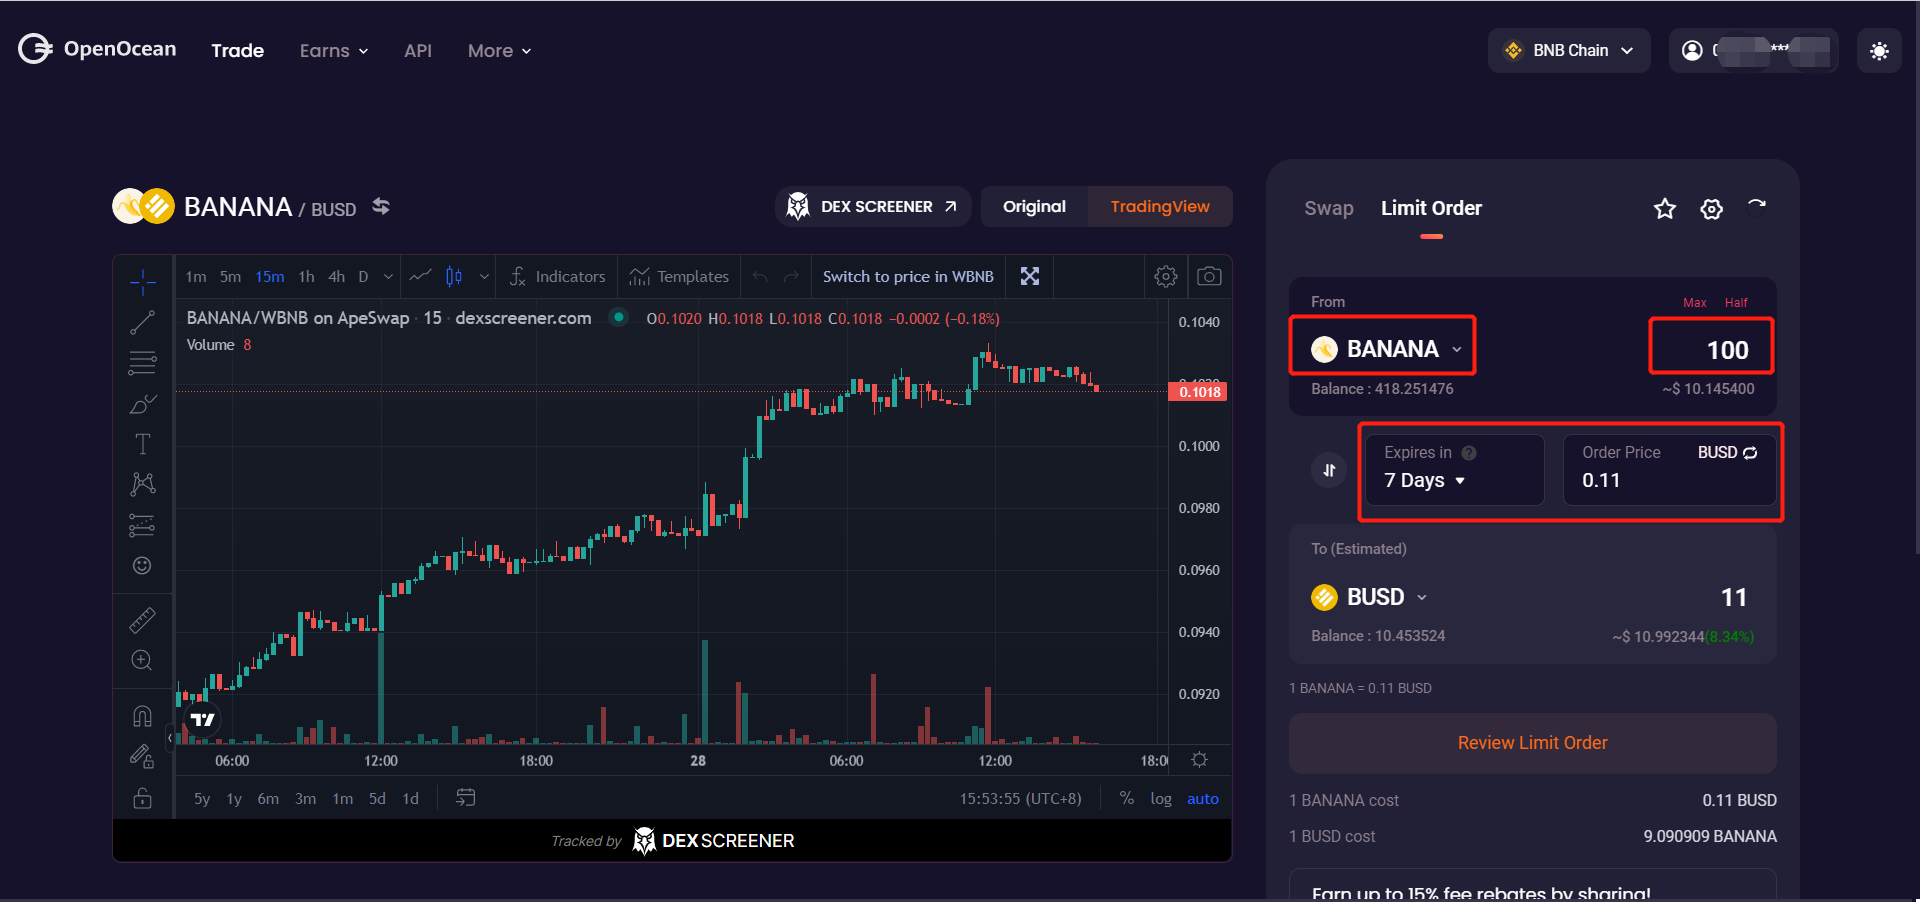Open the go-to-date calendar icon
This screenshot has width=1920, height=902.
point(466,798)
